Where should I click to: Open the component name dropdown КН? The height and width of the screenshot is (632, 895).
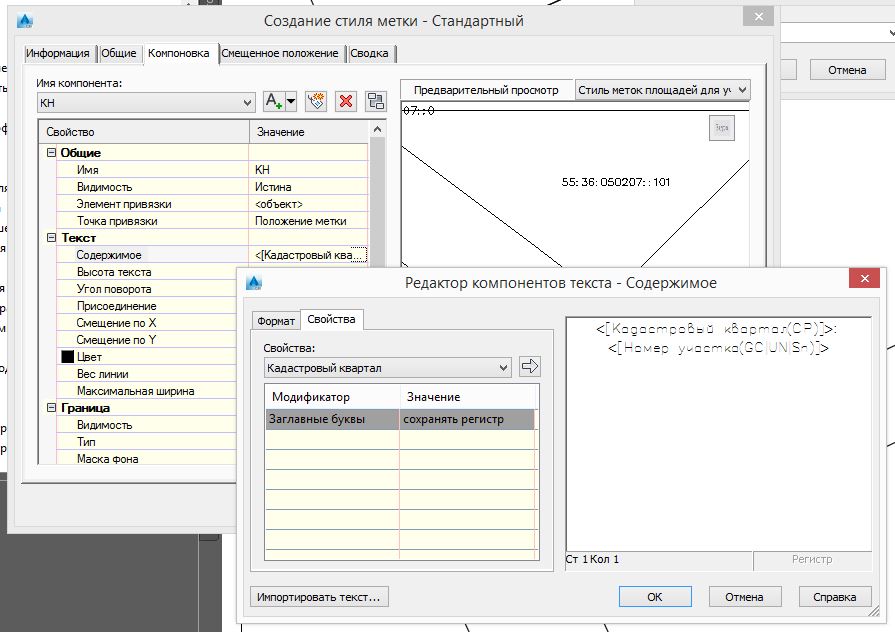pos(146,103)
